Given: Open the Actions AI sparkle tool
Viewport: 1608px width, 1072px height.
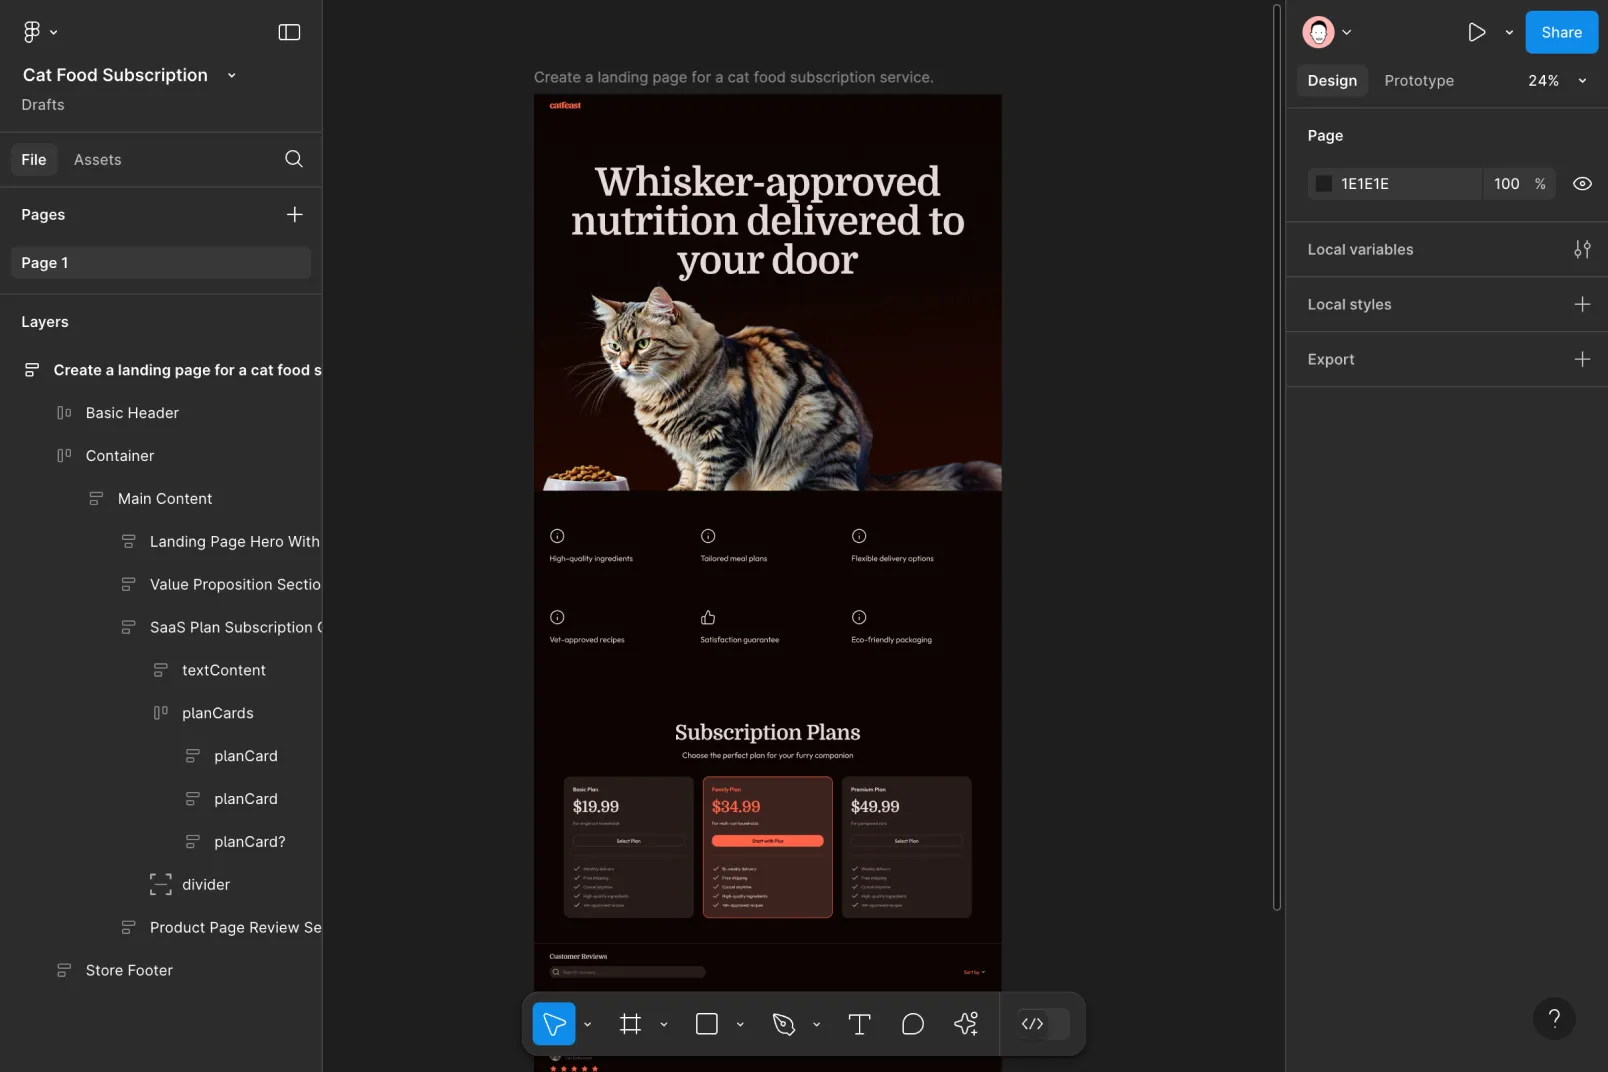Looking at the screenshot, I should point(966,1024).
